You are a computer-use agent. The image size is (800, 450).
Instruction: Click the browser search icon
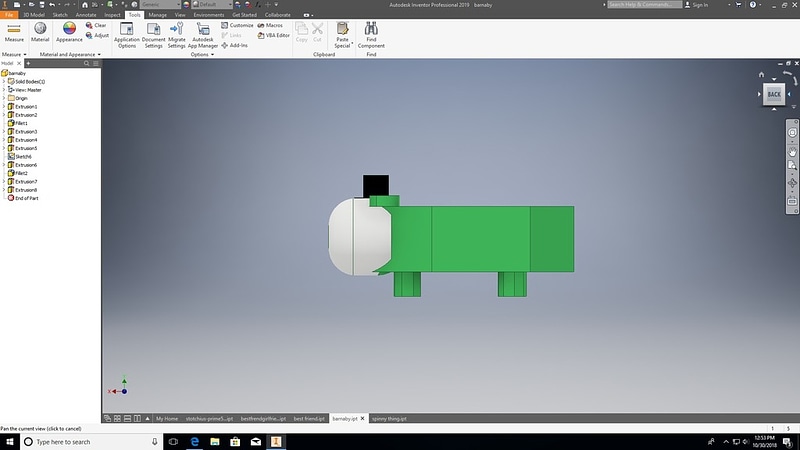coord(86,63)
